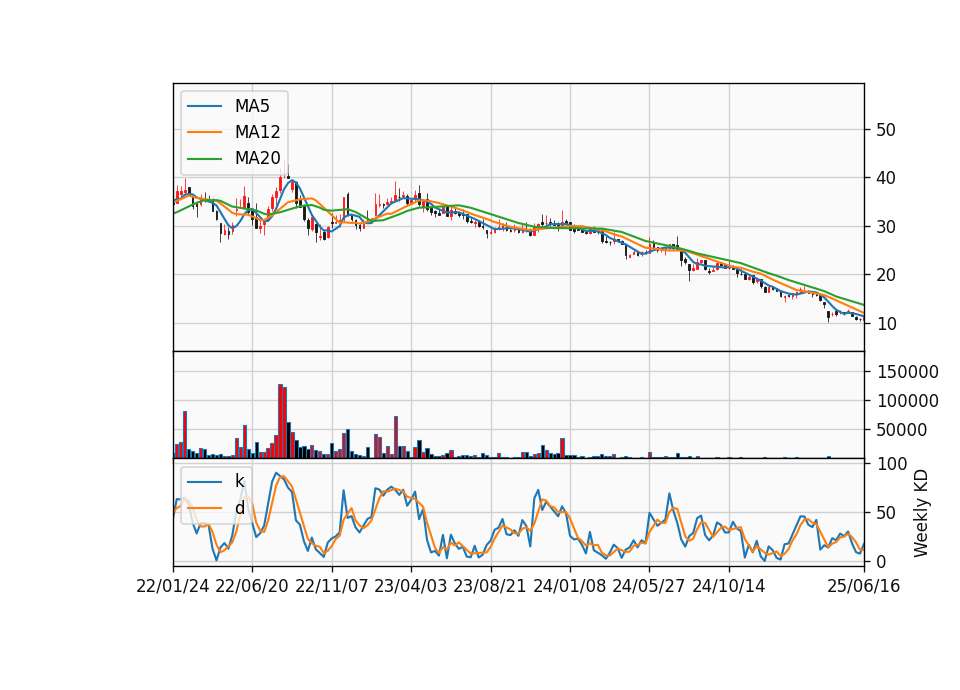Click the volume axis value 50000

pos(902,430)
